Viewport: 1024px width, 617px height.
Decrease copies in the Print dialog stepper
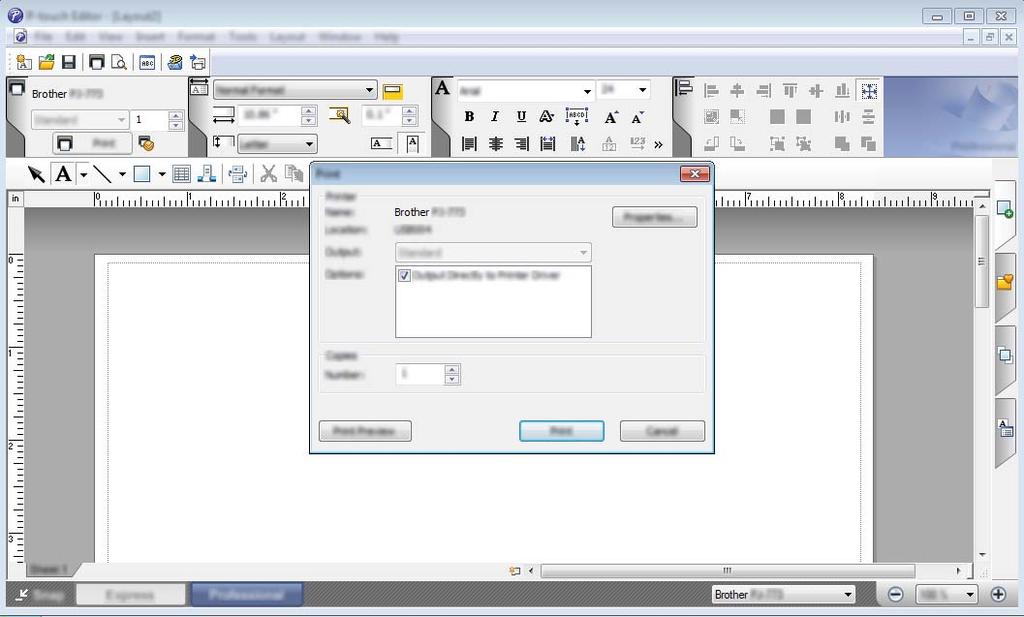pyautogui.click(x=452, y=379)
